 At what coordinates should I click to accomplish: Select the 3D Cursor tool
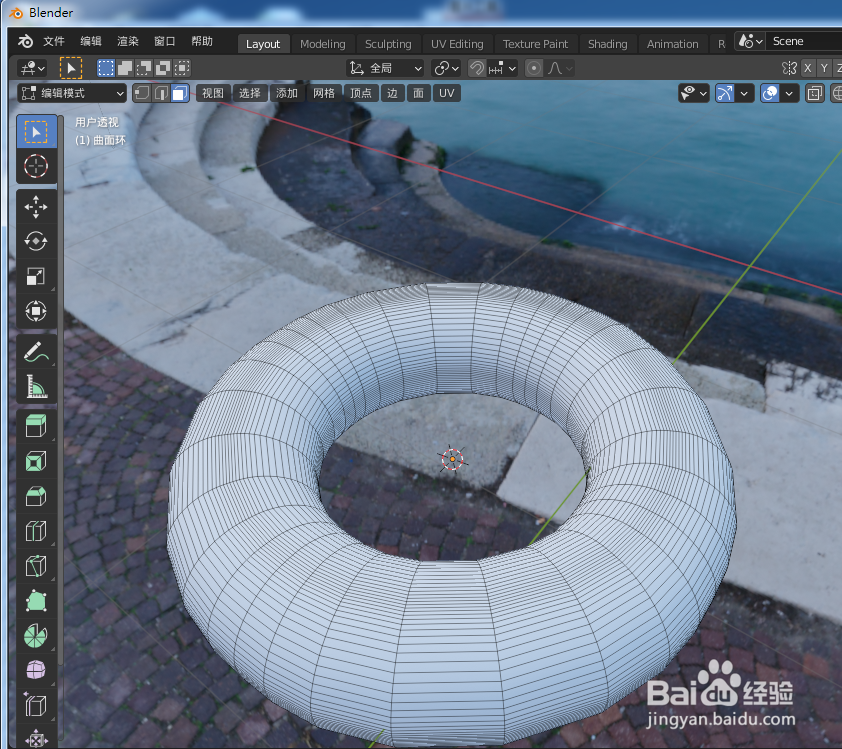click(36, 167)
